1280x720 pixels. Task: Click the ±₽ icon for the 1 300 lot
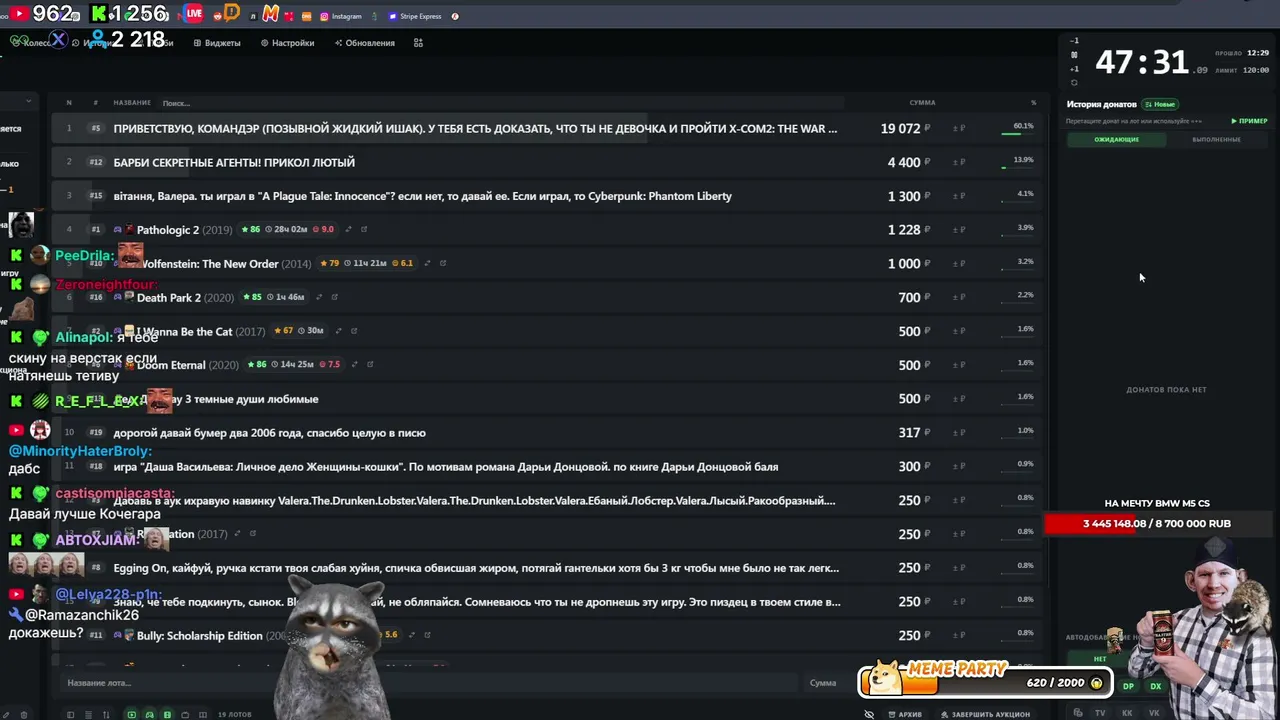click(959, 196)
